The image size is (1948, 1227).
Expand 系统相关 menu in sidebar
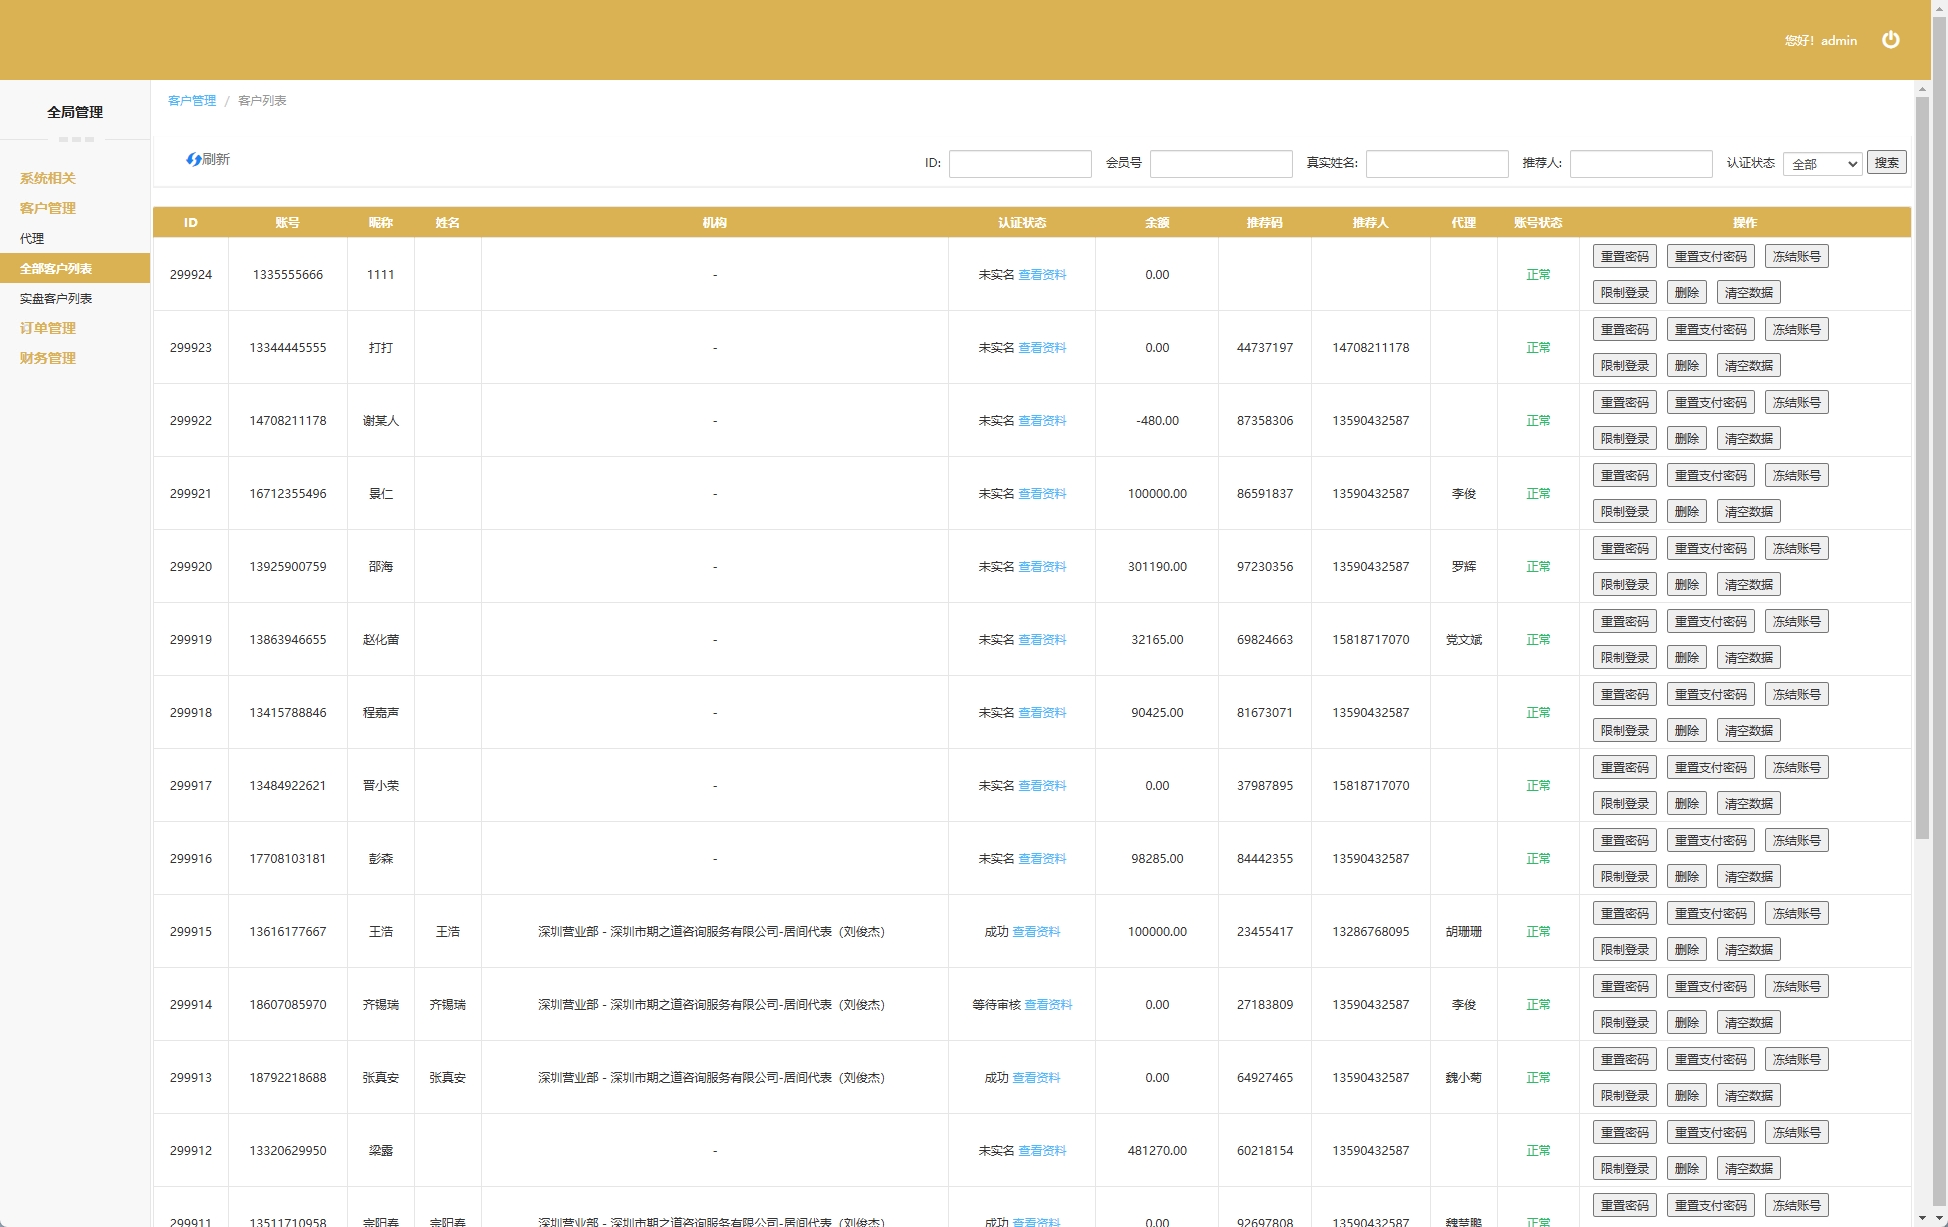point(48,178)
